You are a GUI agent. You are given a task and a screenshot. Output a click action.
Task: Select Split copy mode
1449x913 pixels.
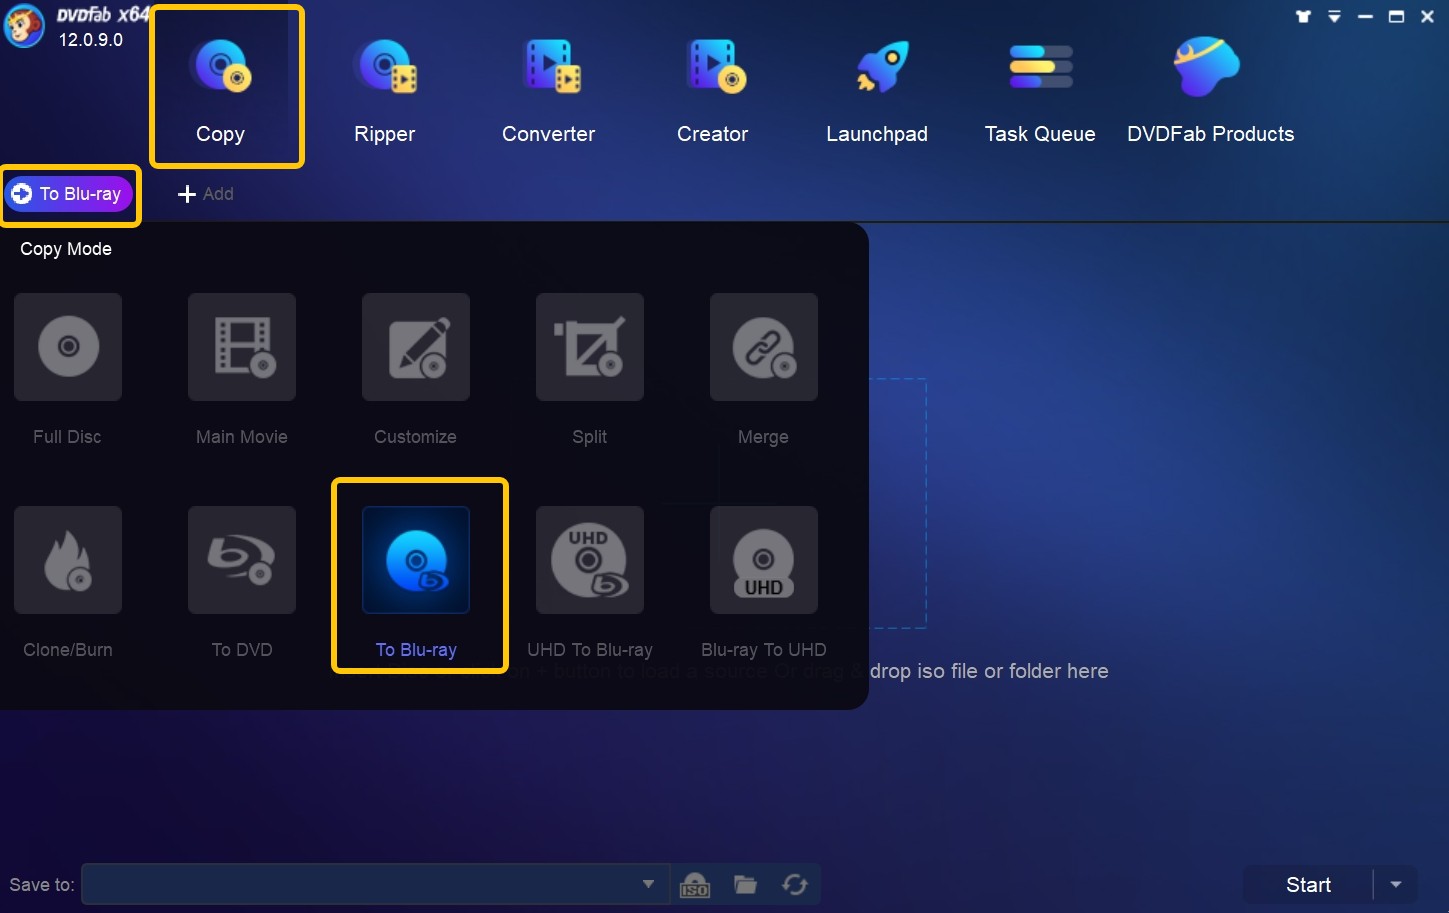pos(590,369)
